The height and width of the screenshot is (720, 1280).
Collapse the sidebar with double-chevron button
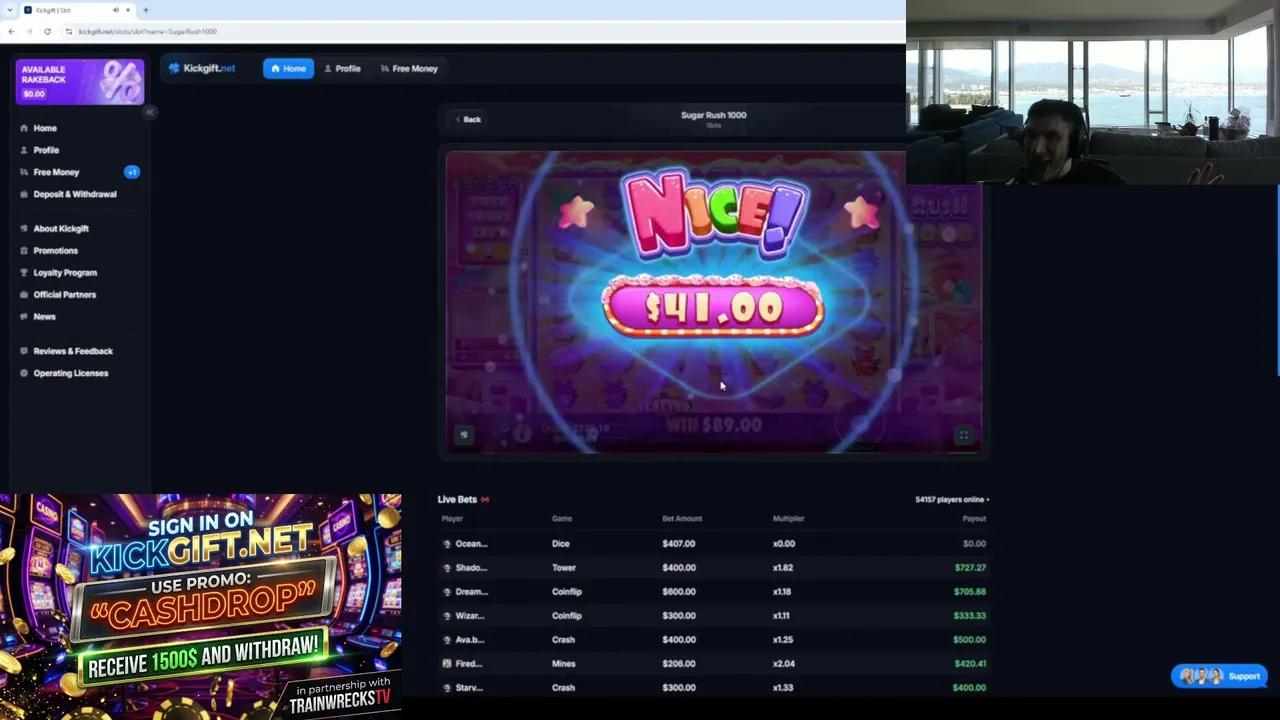pyautogui.click(x=149, y=112)
